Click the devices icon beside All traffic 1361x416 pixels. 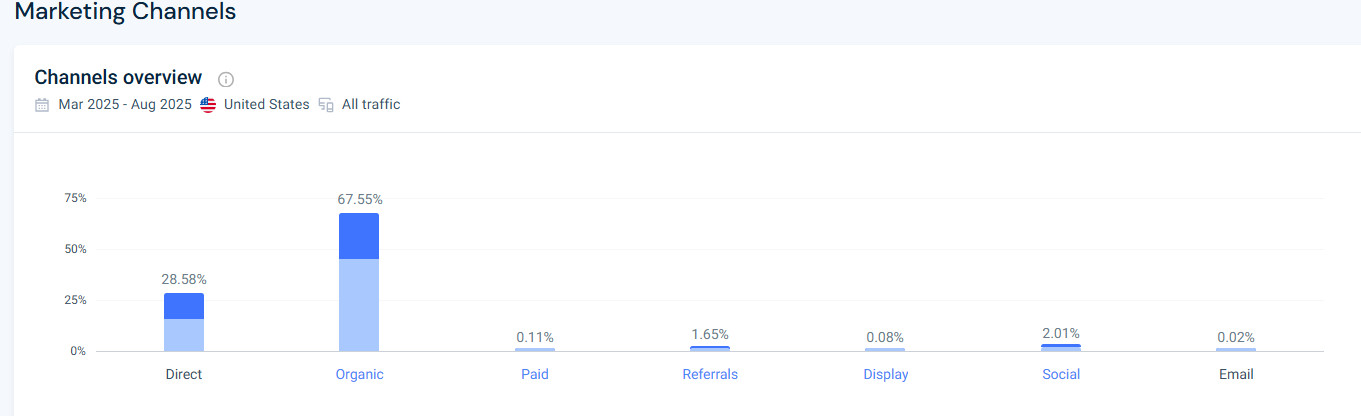326,105
